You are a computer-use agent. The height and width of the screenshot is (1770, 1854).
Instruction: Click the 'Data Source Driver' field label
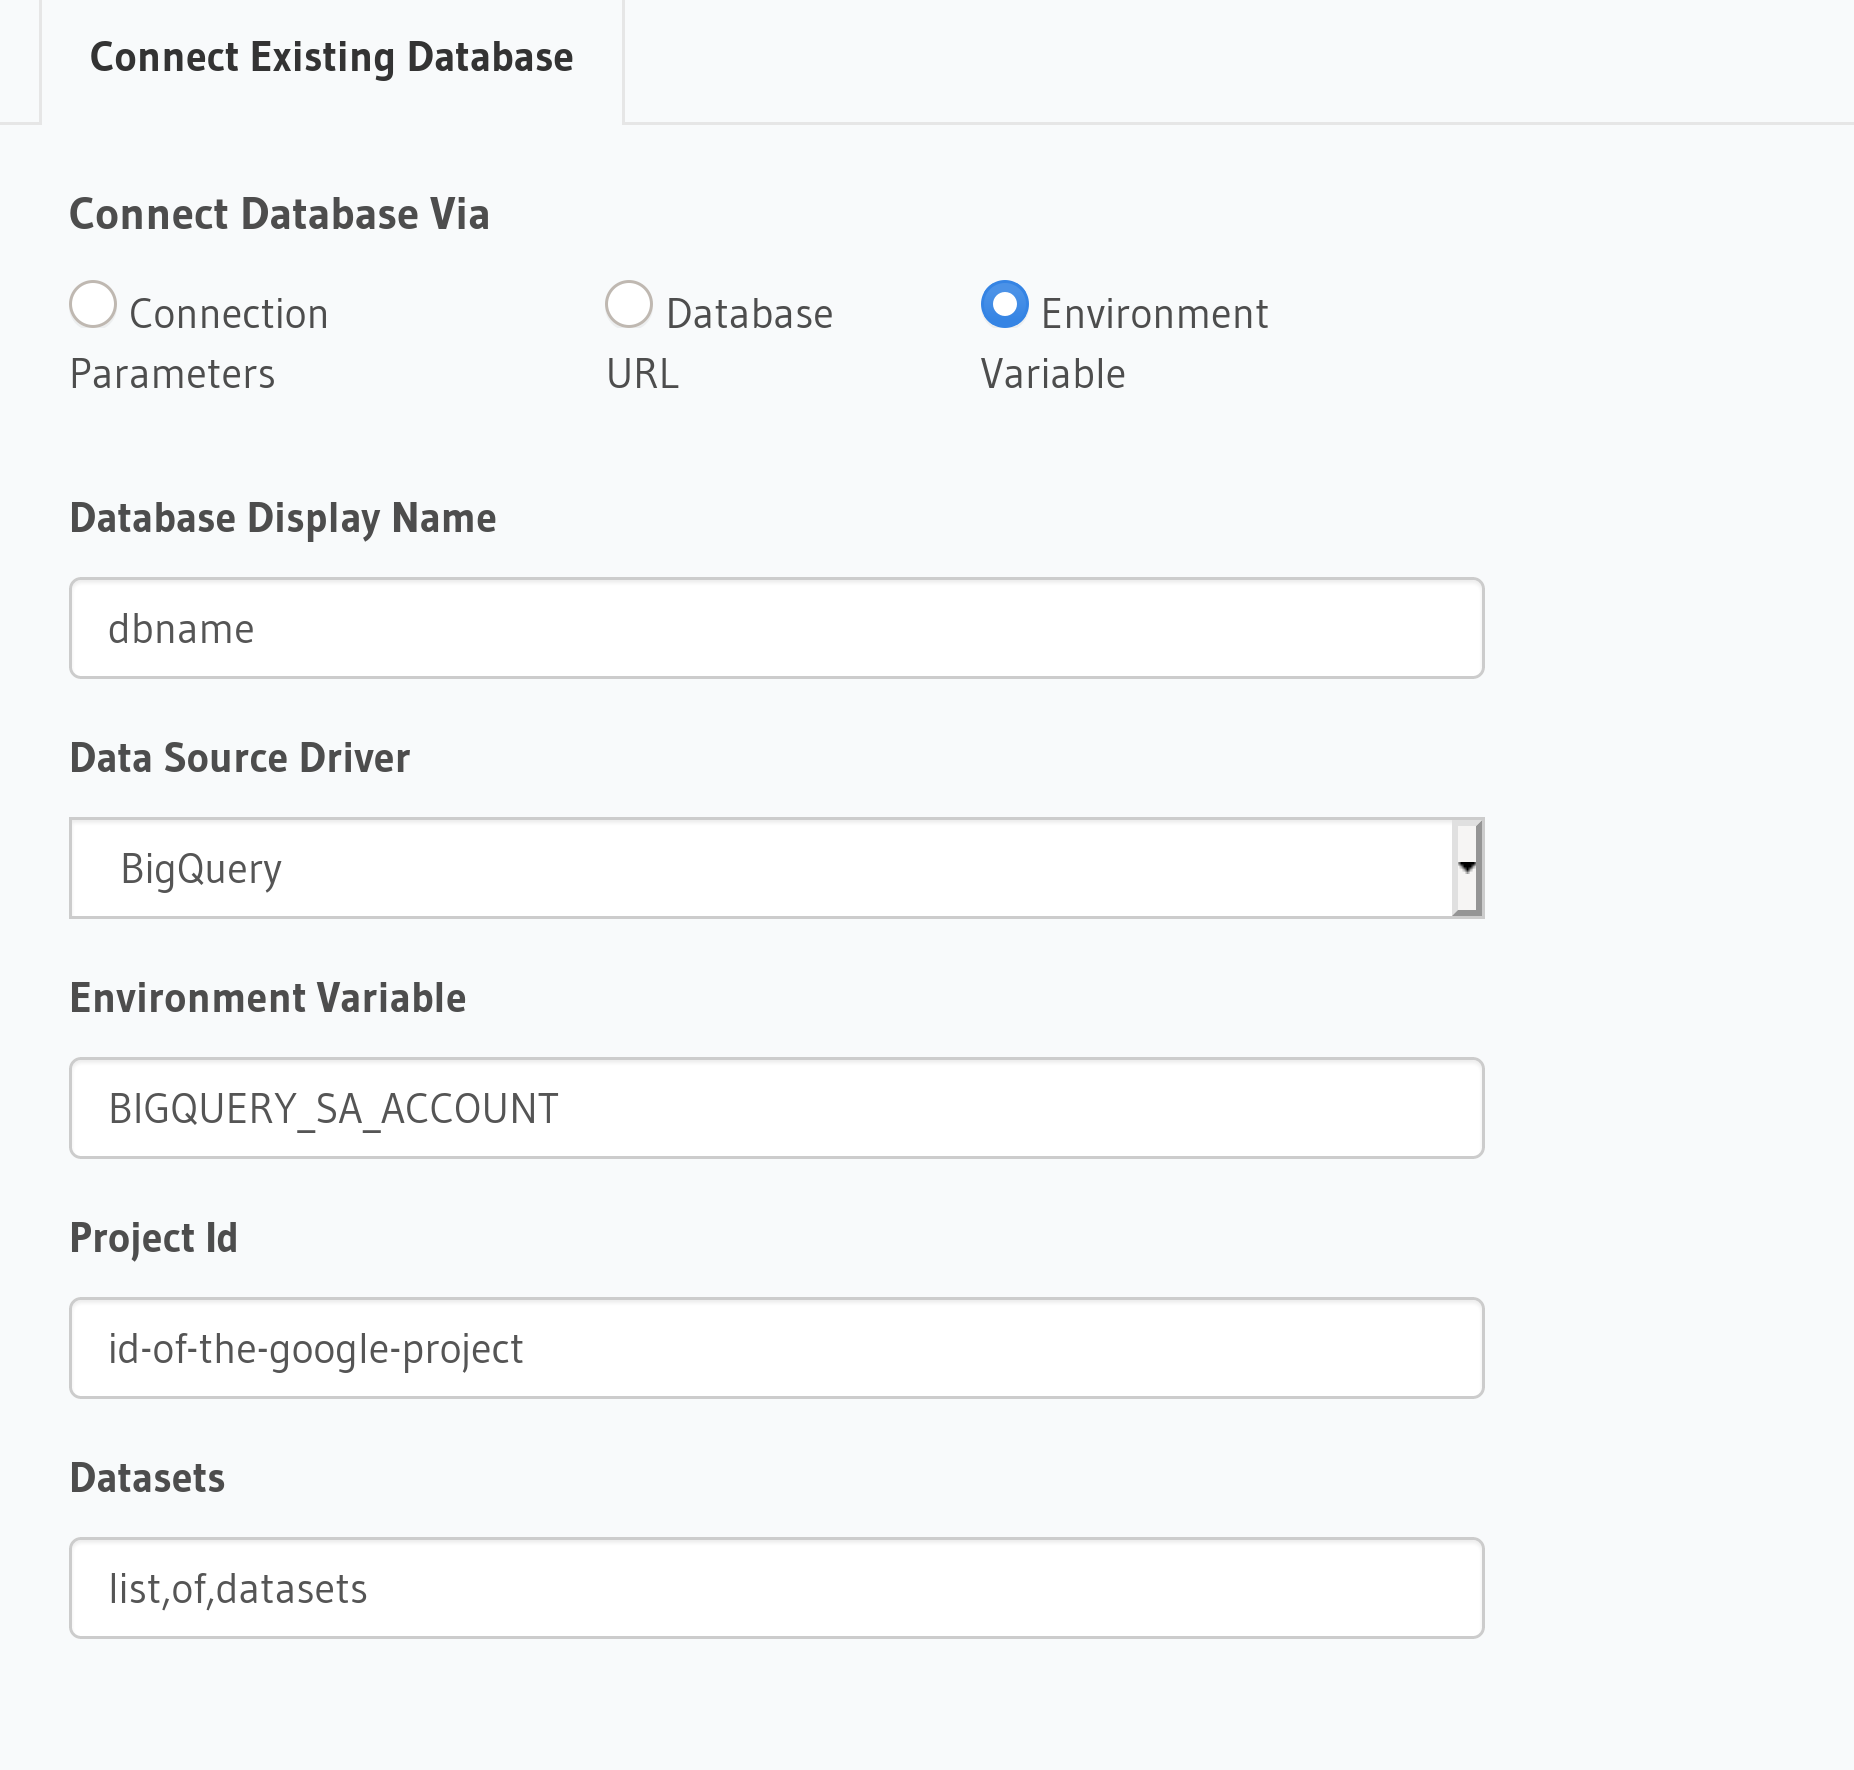[x=240, y=758]
